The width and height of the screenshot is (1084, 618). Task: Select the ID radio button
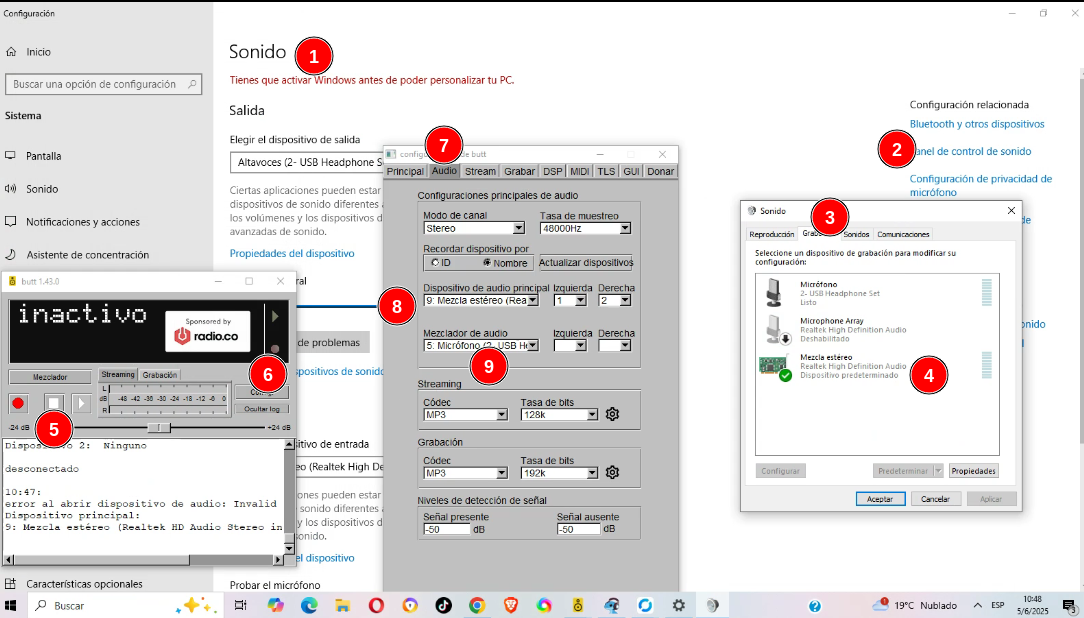pyautogui.click(x=435, y=263)
